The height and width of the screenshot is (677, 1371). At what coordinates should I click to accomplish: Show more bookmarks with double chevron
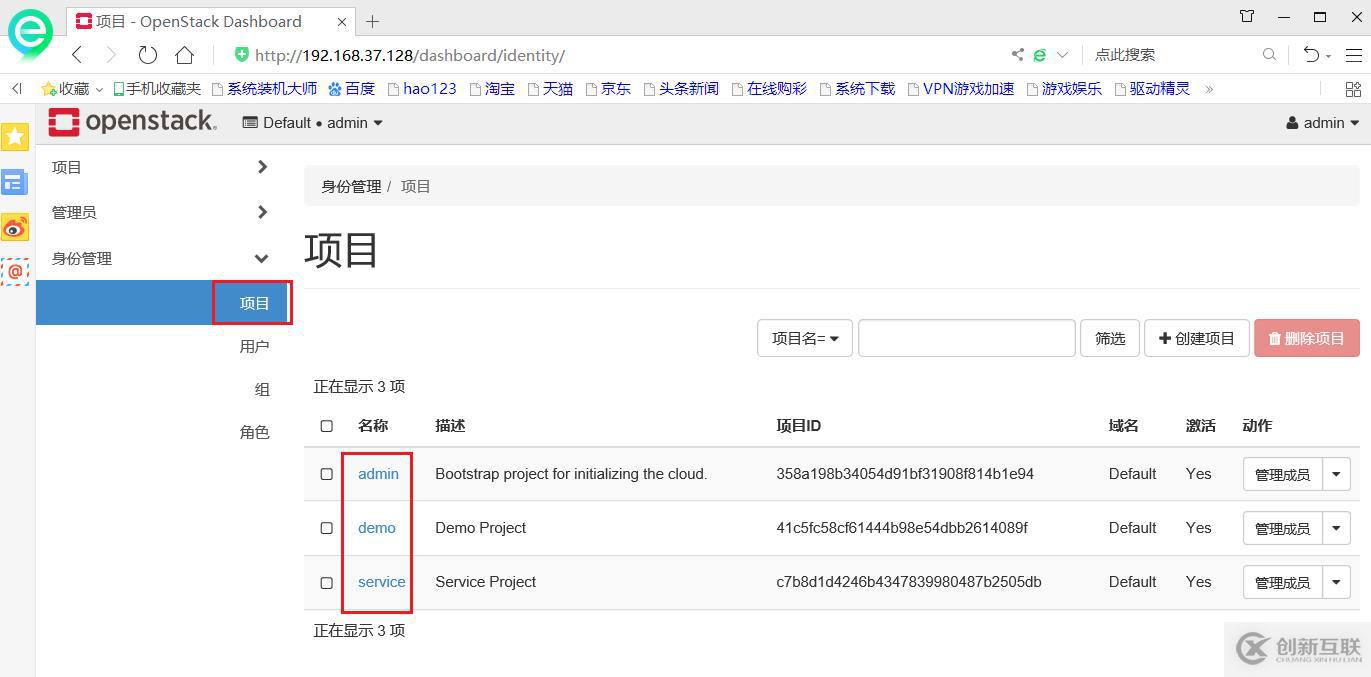tap(1209, 89)
